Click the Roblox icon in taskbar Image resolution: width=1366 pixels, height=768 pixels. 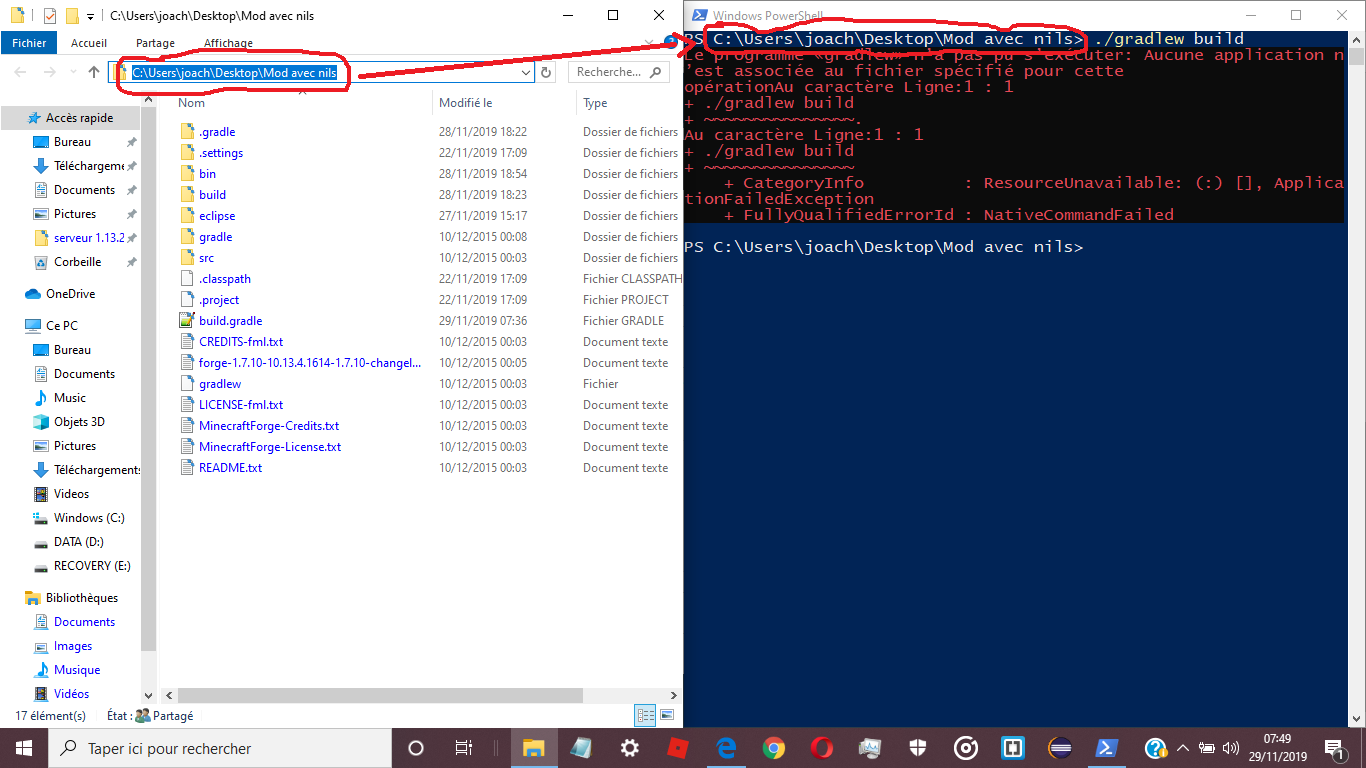[x=677, y=748]
